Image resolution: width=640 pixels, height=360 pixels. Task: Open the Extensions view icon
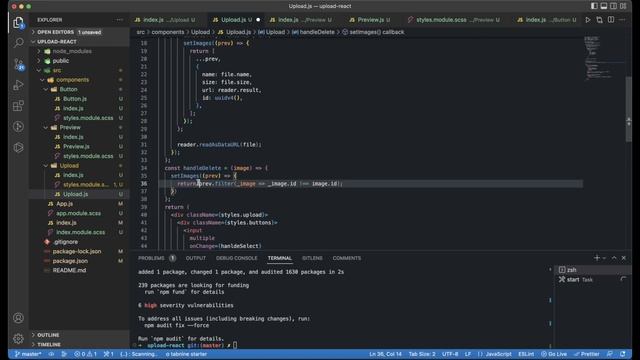coord(18,106)
